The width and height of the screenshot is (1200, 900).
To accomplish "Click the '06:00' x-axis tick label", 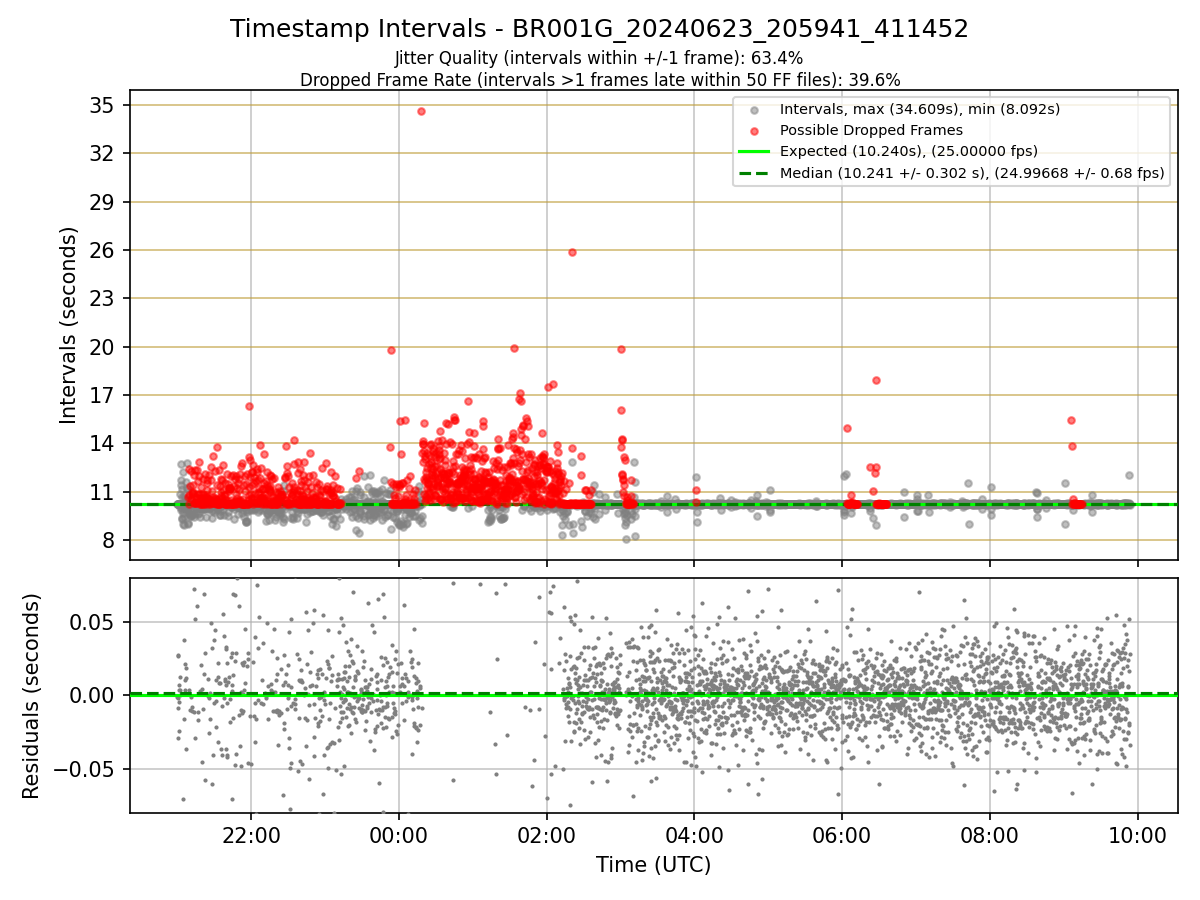I will 842,834.
